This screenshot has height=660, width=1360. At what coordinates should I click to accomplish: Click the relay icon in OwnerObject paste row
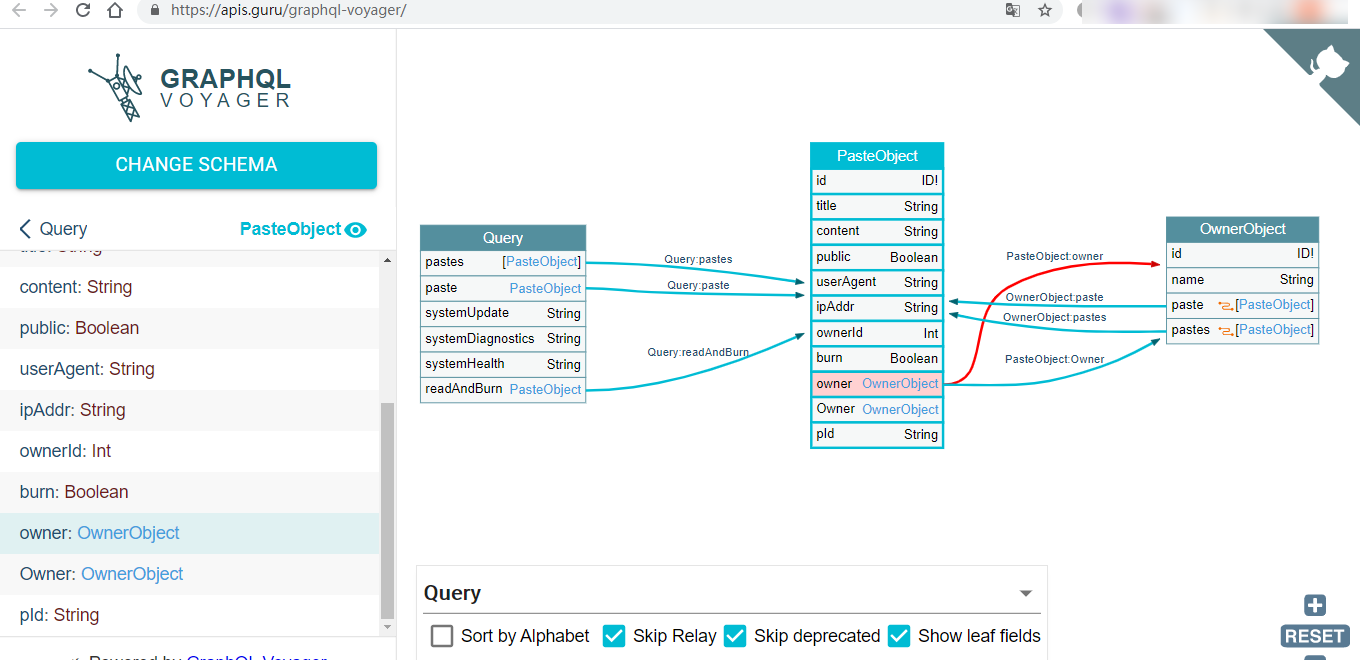click(1225, 305)
